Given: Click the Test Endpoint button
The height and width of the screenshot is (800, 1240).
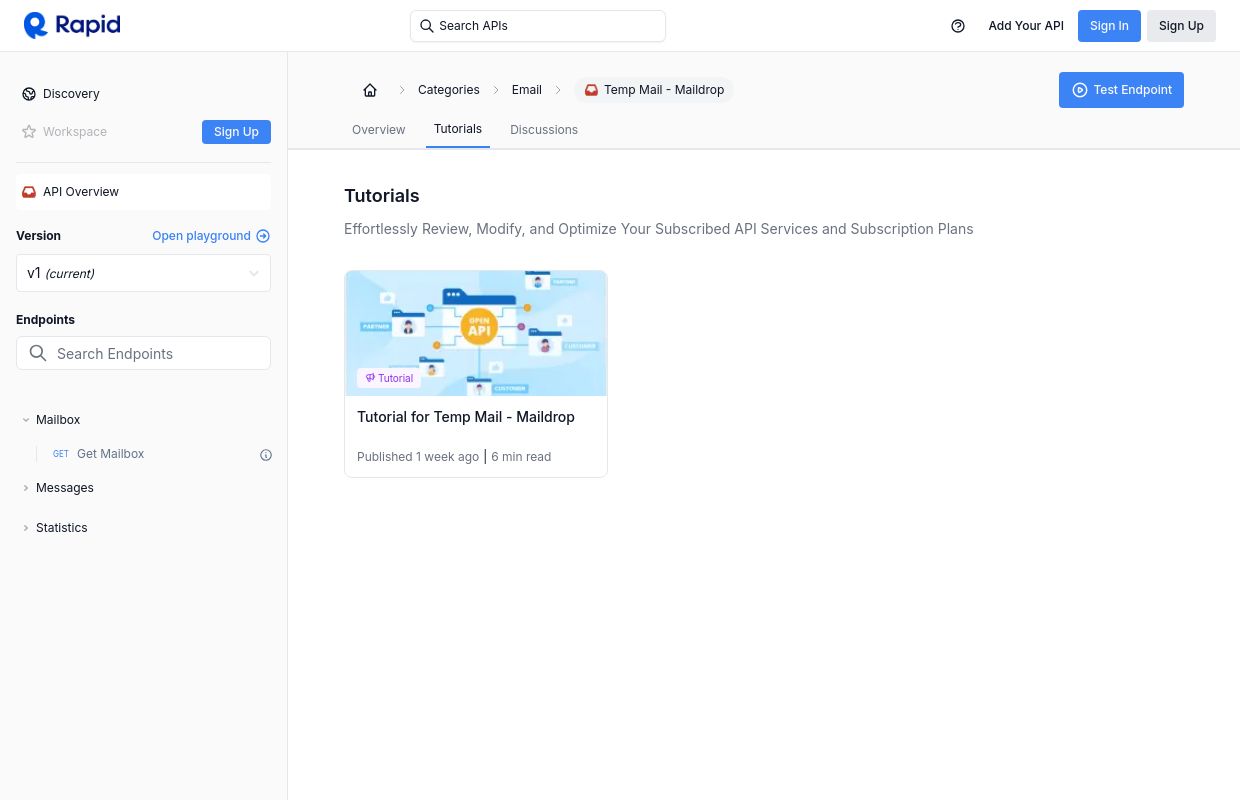Looking at the screenshot, I should tap(1121, 90).
